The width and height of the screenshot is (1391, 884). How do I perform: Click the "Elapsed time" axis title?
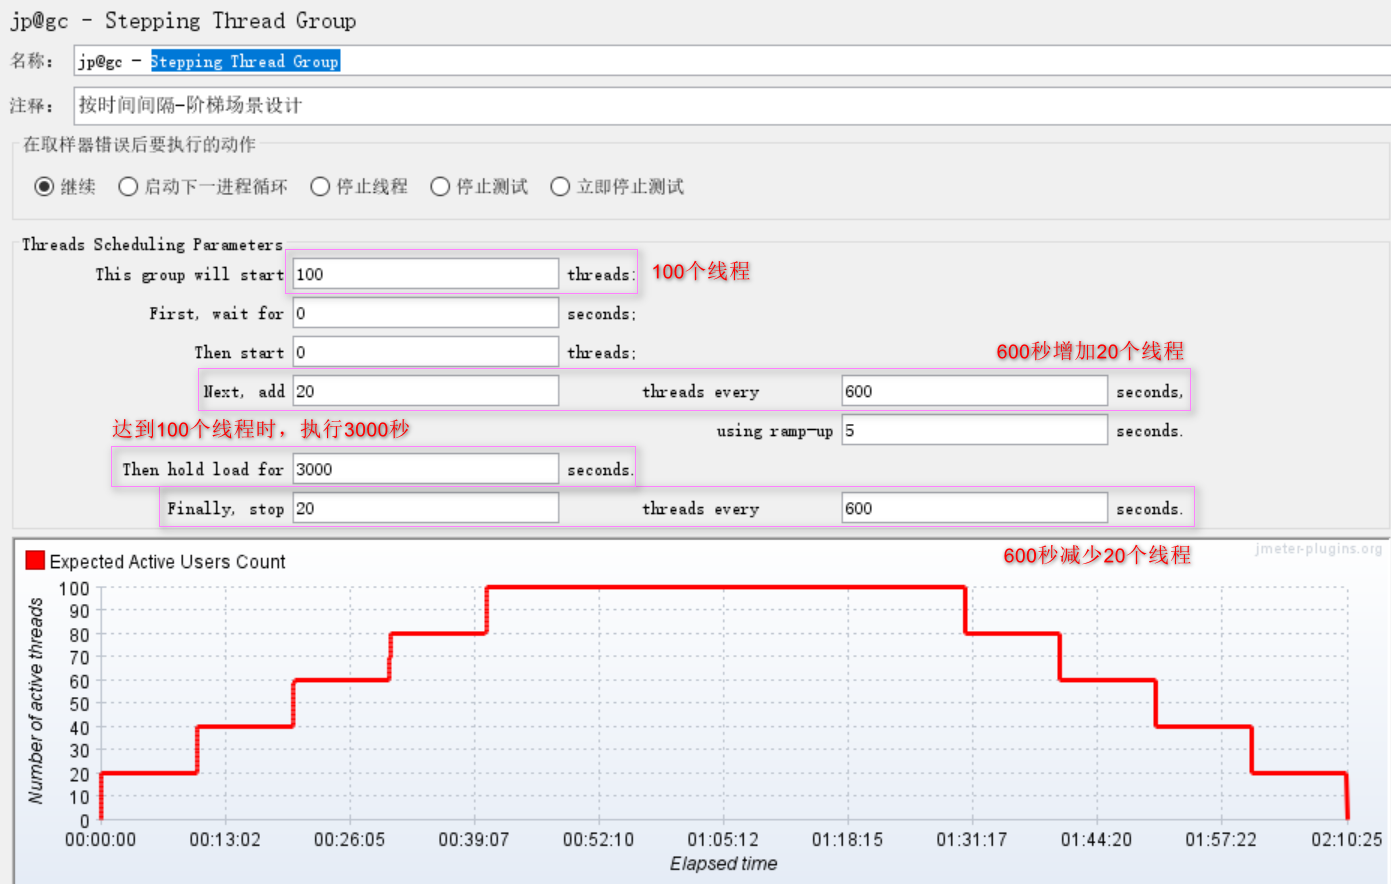(723, 863)
